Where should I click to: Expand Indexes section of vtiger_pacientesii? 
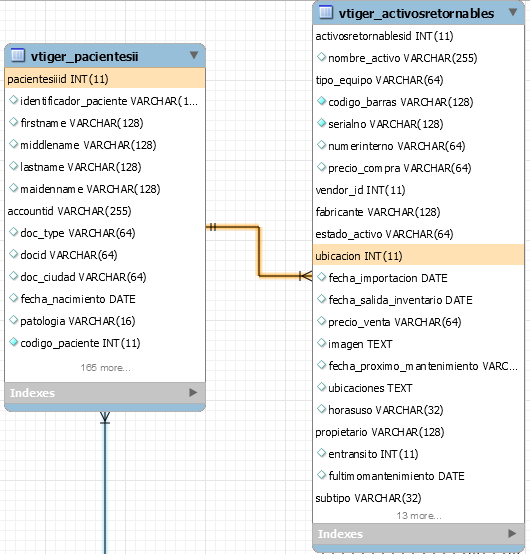click(193, 393)
